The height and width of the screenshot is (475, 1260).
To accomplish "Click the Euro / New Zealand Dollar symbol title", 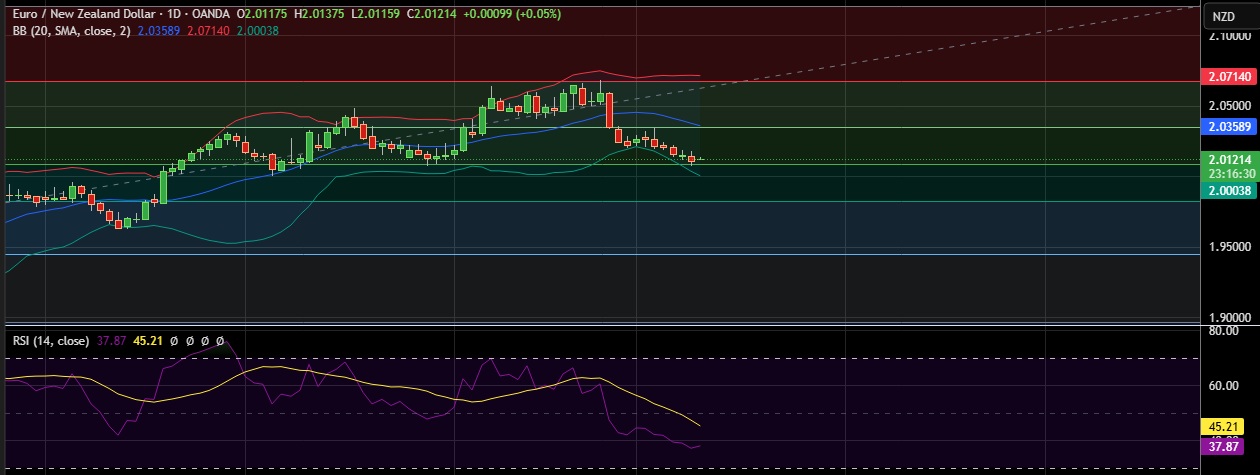I will pos(78,14).
